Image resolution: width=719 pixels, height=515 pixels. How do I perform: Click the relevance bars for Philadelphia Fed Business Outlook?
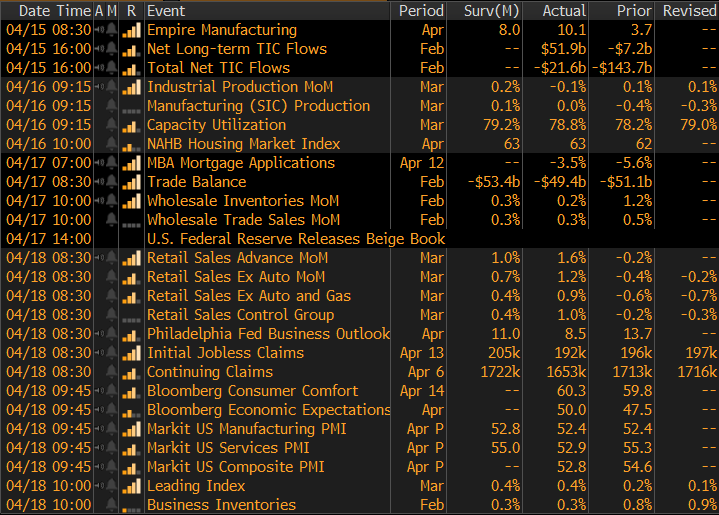click(131, 334)
